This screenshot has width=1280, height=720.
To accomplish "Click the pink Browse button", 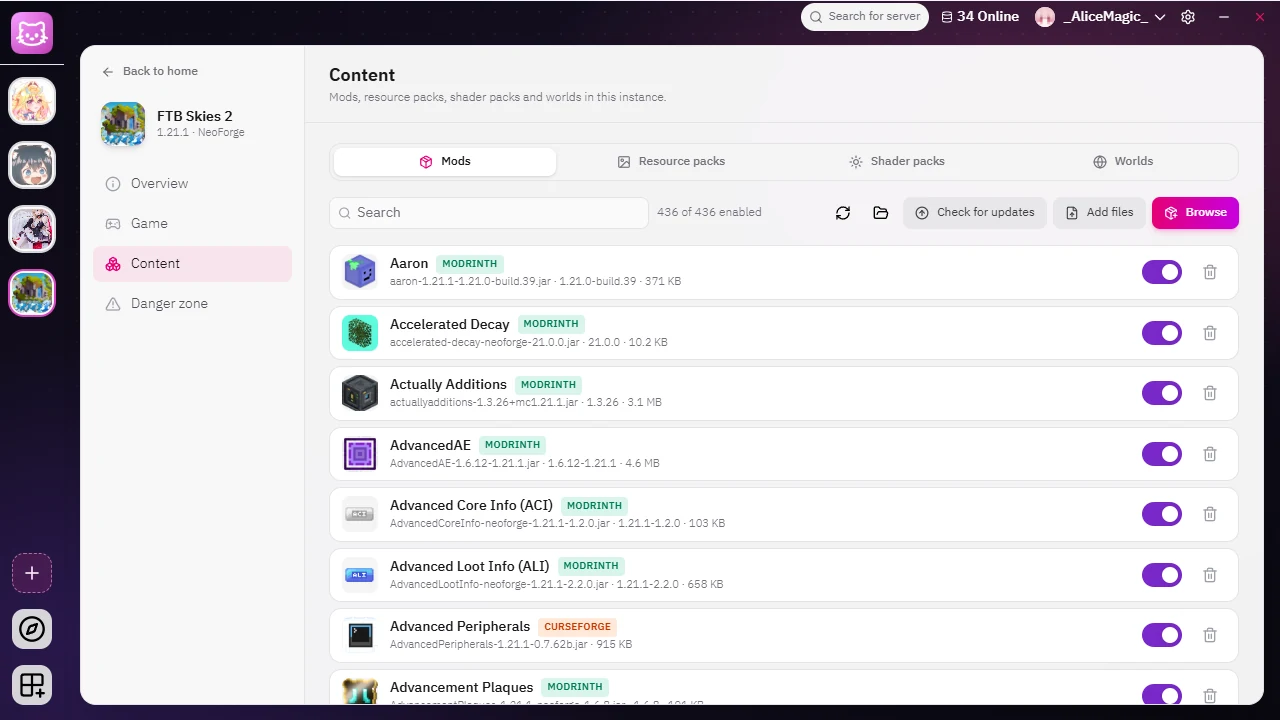I will point(1195,213).
